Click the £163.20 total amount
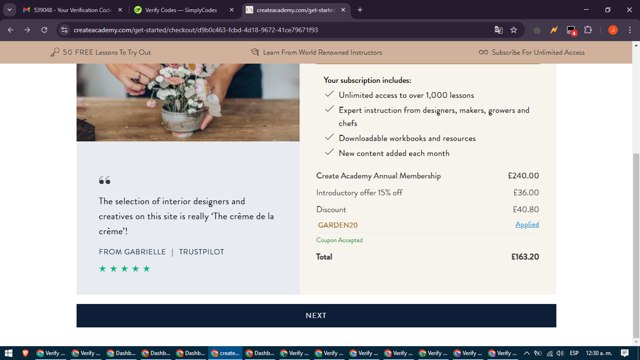The image size is (640, 360). (525, 257)
